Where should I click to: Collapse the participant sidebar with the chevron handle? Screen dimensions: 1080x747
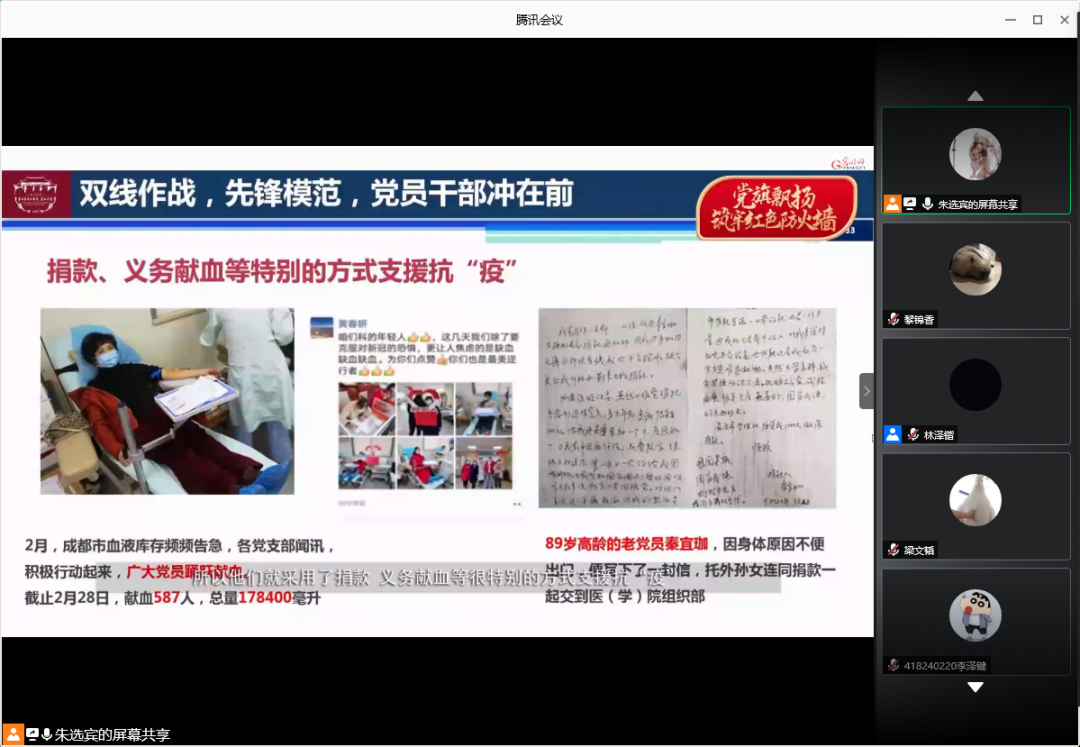pyautogui.click(x=866, y=391)
